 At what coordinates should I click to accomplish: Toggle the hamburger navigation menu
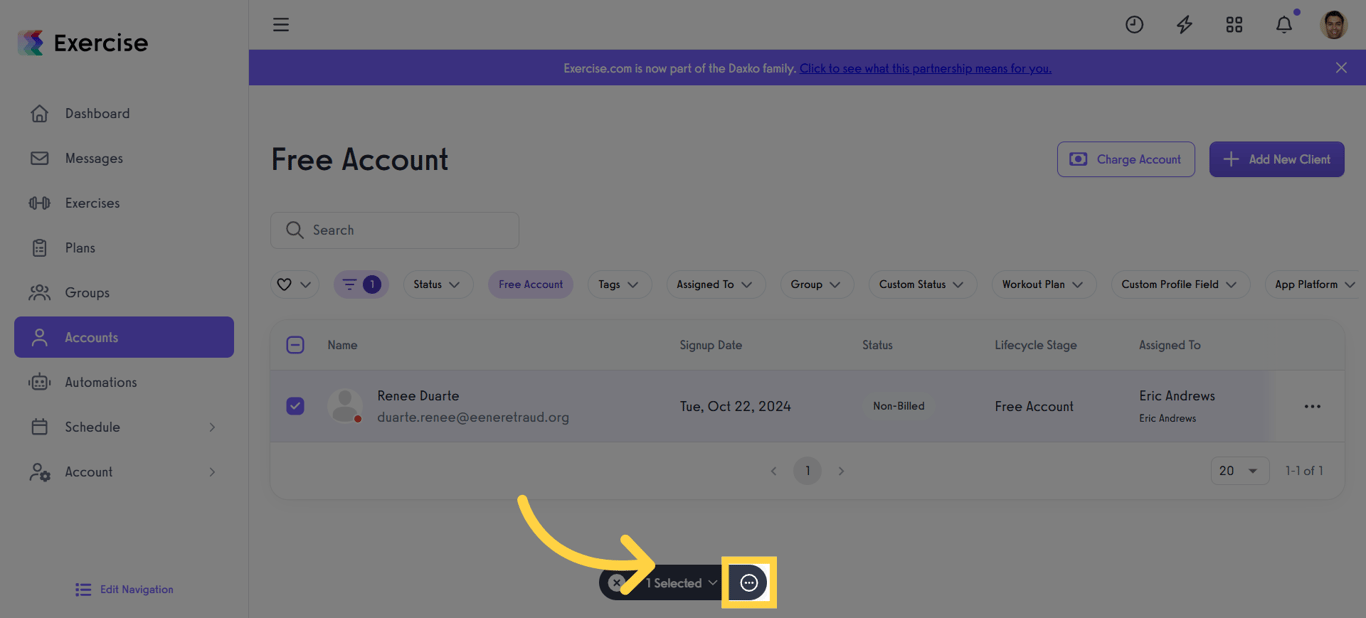pyautogui.click(x=280, y=24)
